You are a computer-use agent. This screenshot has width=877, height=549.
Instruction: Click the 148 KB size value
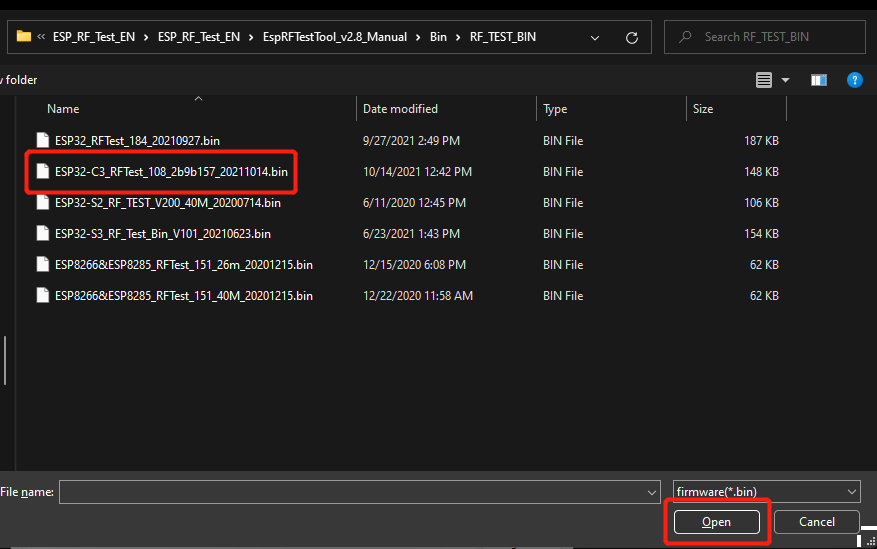click(761, 172)
